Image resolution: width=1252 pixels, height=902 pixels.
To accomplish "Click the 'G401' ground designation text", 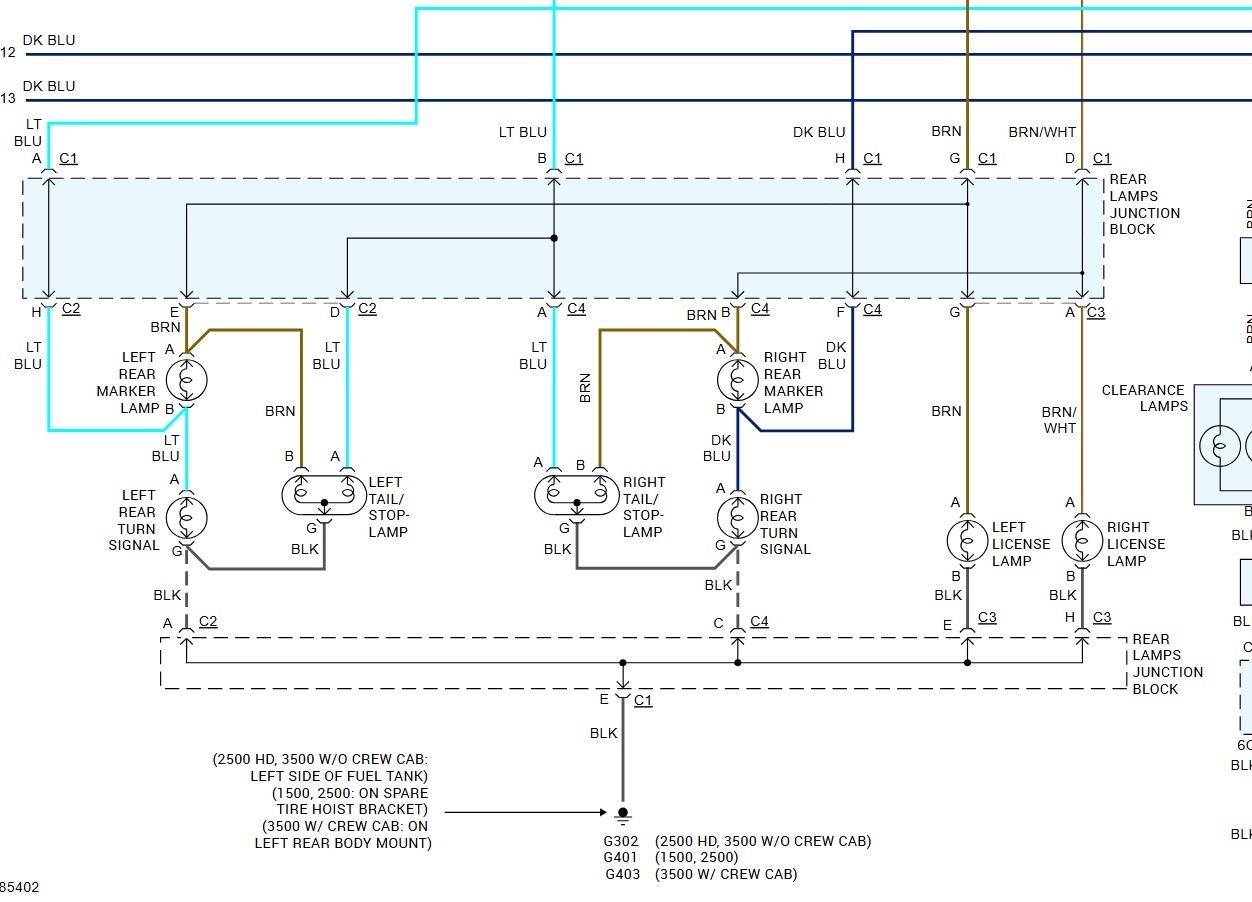I will 621,857.
